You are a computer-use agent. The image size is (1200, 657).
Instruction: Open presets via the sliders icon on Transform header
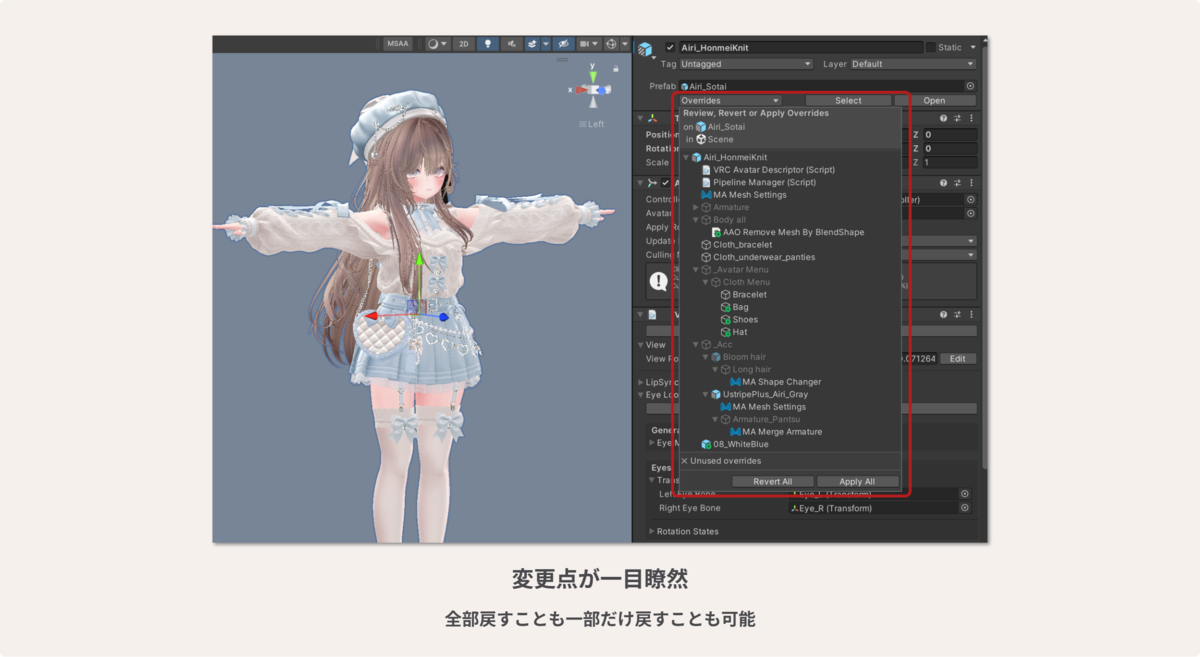(x=957, y=118)
